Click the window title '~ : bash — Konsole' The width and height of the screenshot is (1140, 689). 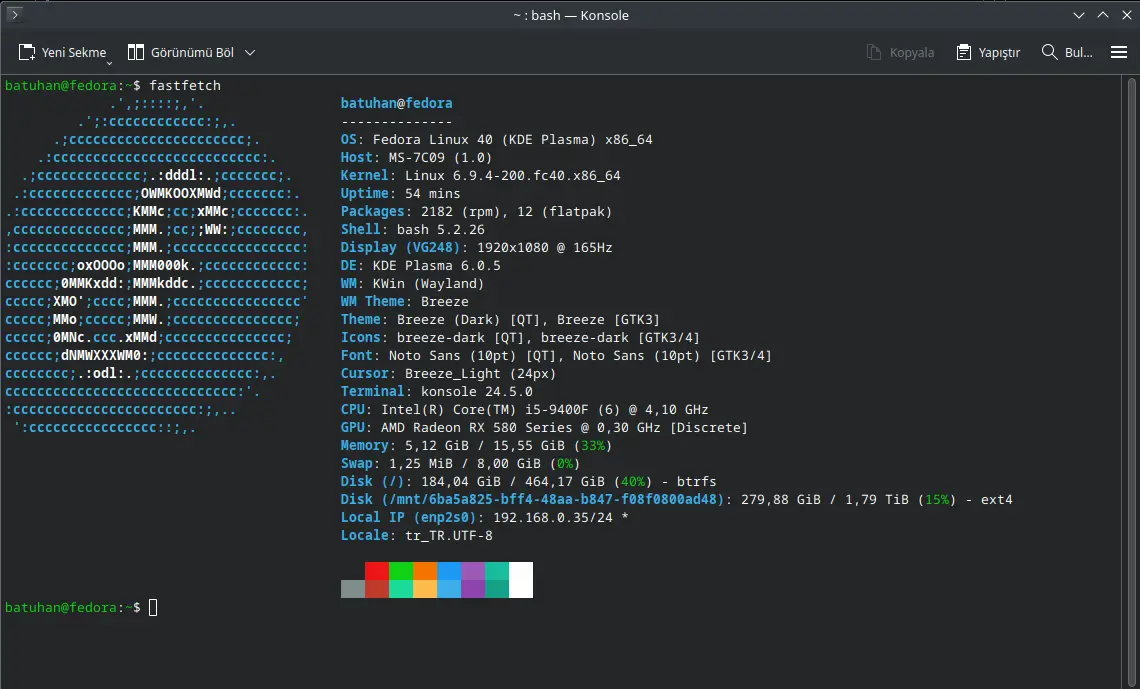(x=571, y=15)
